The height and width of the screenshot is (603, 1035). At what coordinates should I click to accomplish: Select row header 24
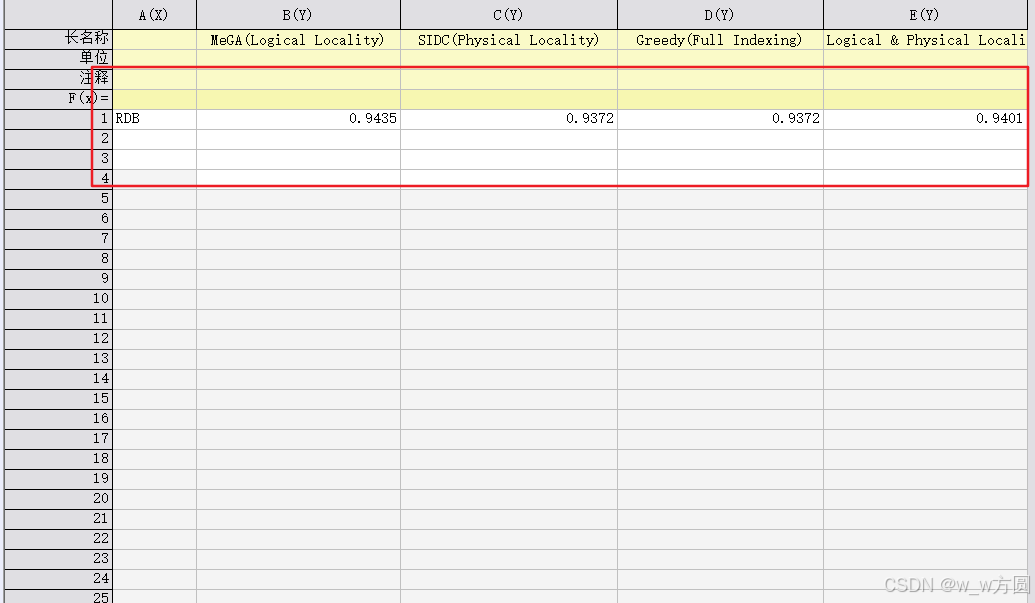[x=58, y=579]
